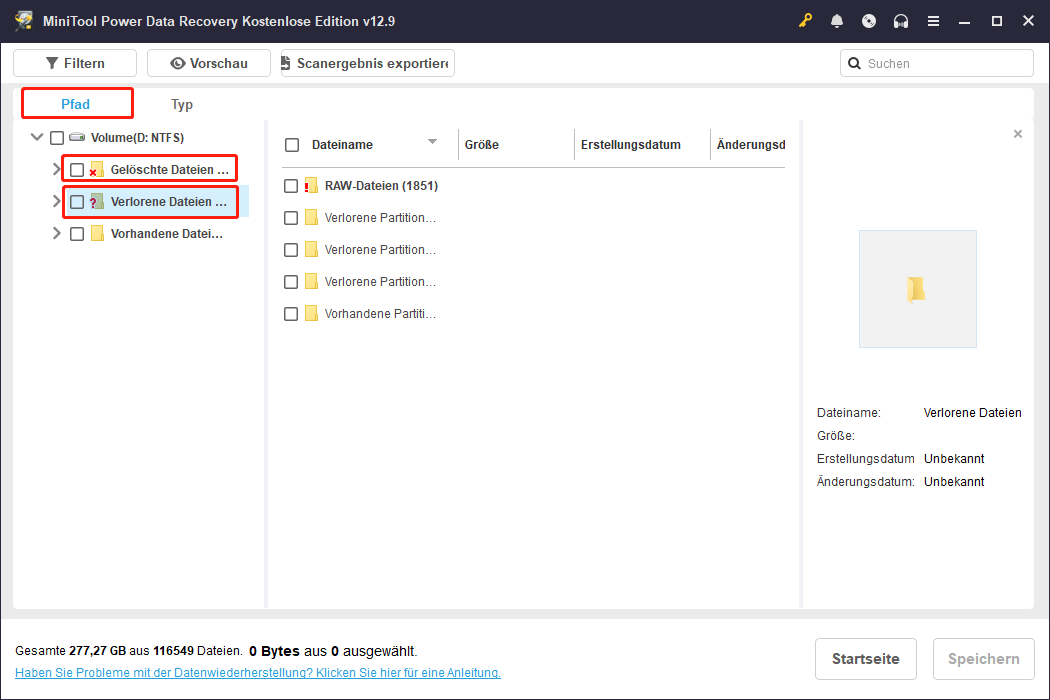Sort by Änderungsdatum column header

click(x=750, y=145)
